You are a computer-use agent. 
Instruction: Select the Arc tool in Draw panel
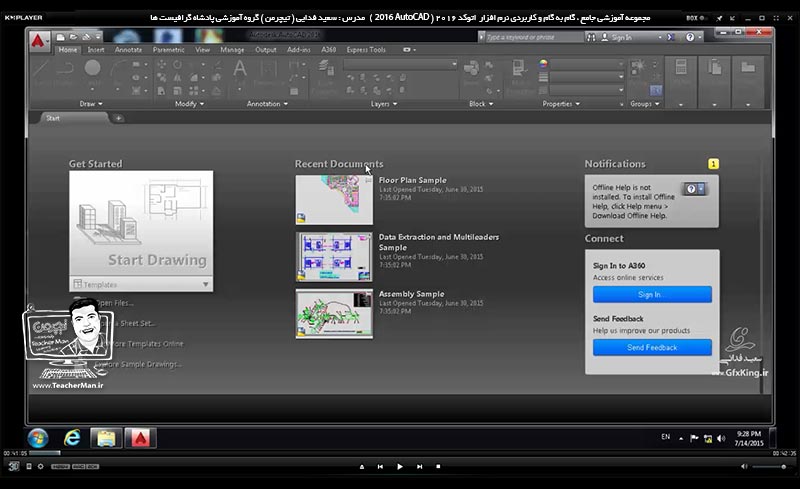tap(117, 68)
